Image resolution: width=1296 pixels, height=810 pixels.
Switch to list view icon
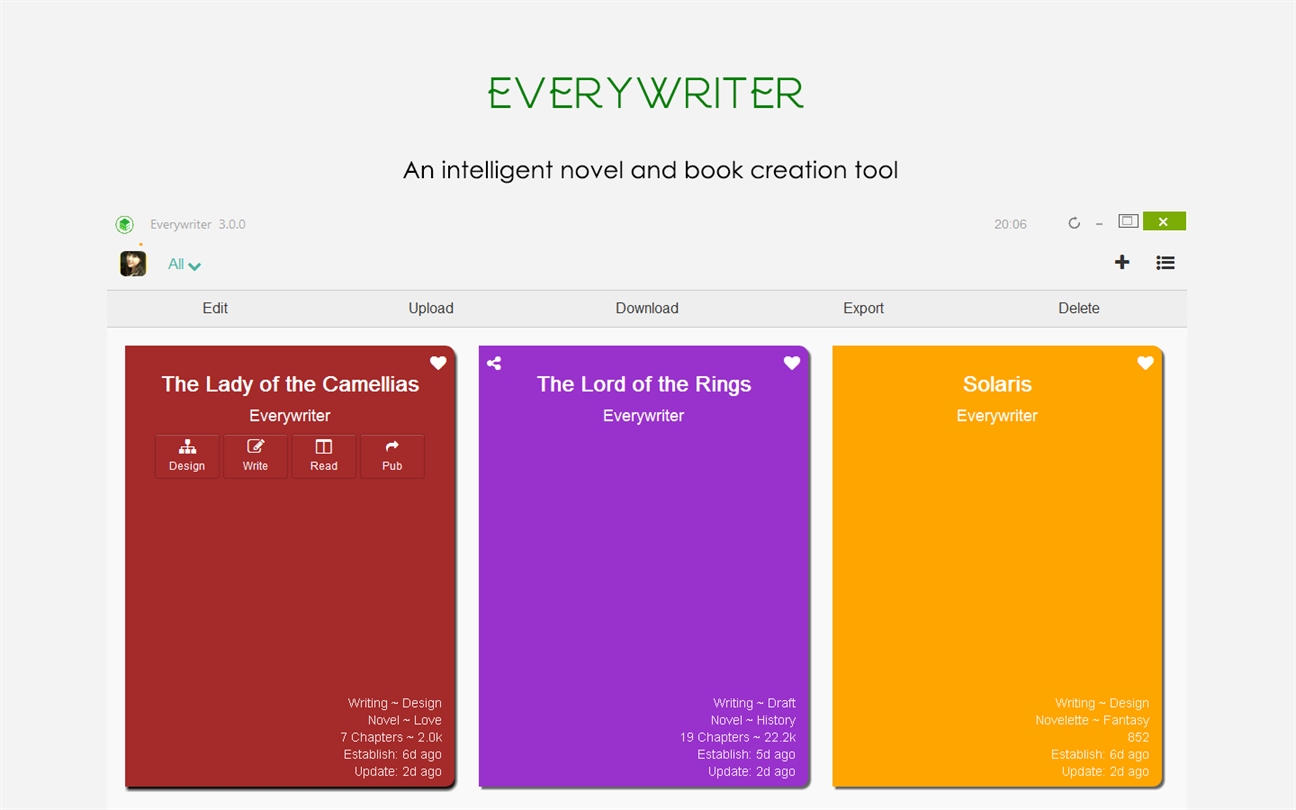coord(1165,263)
